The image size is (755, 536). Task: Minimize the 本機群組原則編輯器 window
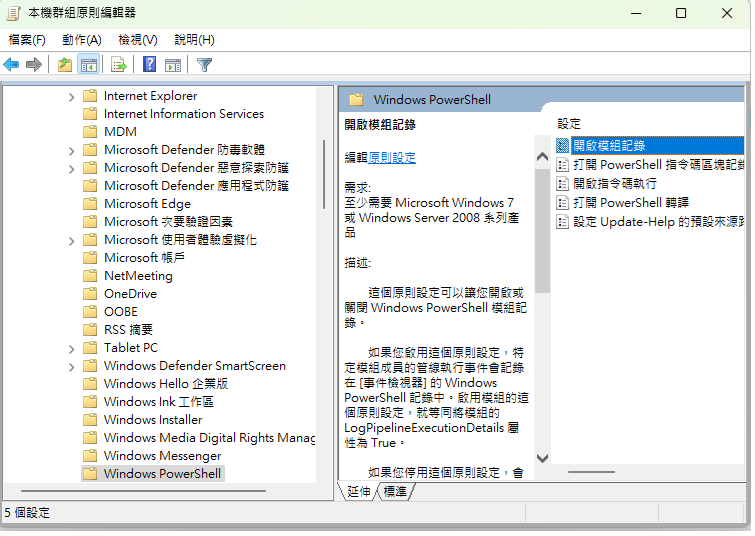click(x=636, y=13)
